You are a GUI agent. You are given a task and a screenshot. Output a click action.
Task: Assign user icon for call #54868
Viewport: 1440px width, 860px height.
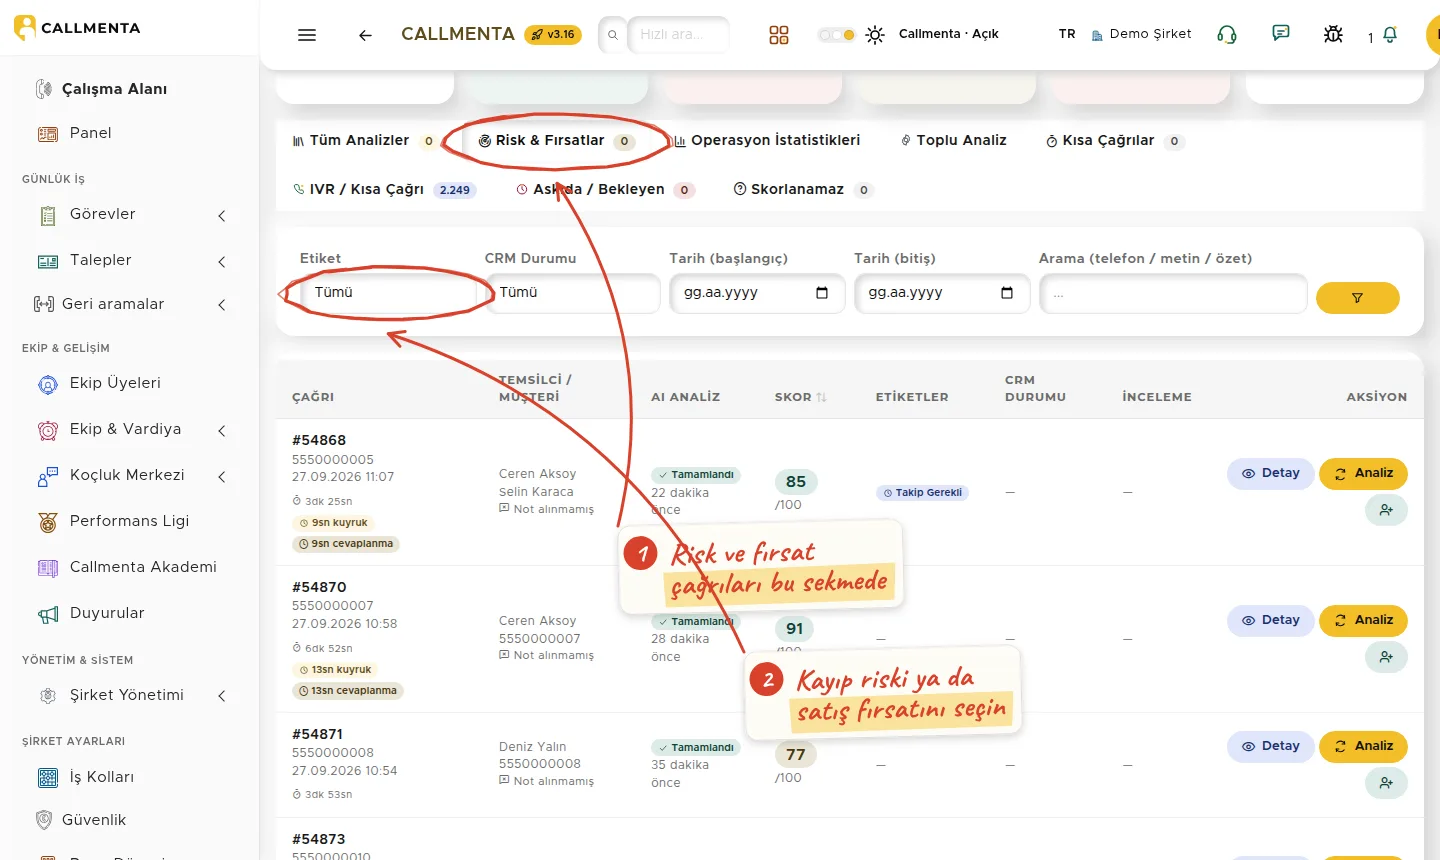click(x=1386, y=510)
